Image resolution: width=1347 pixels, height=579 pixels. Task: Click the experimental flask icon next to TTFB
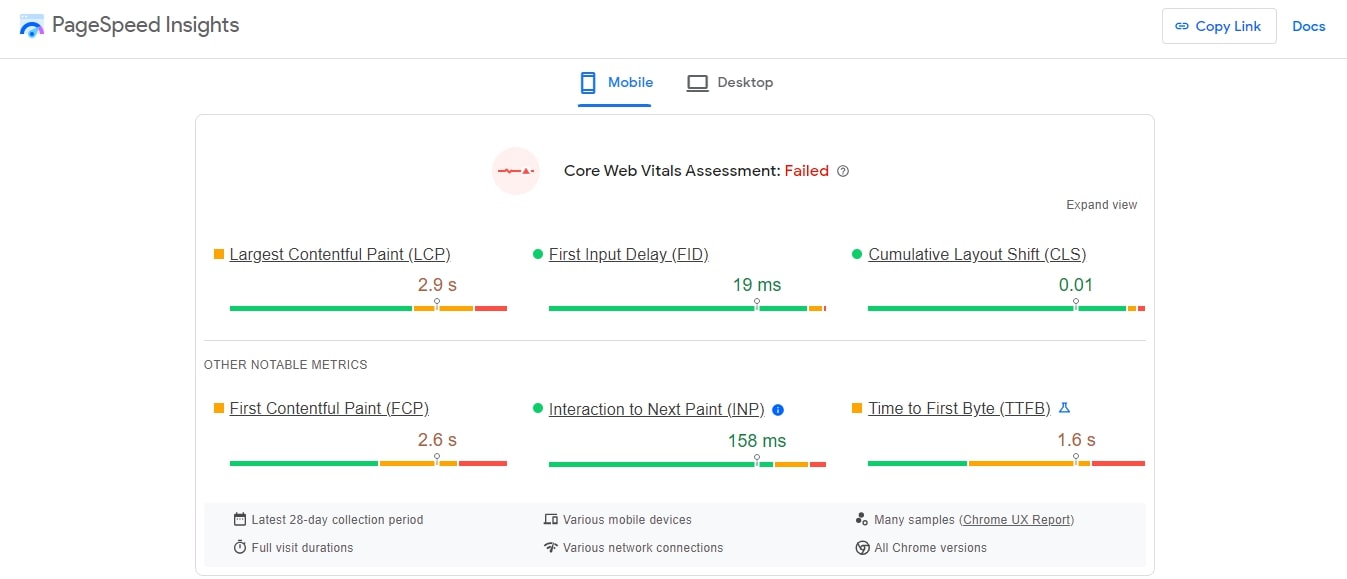click(x=1064, y=408)
